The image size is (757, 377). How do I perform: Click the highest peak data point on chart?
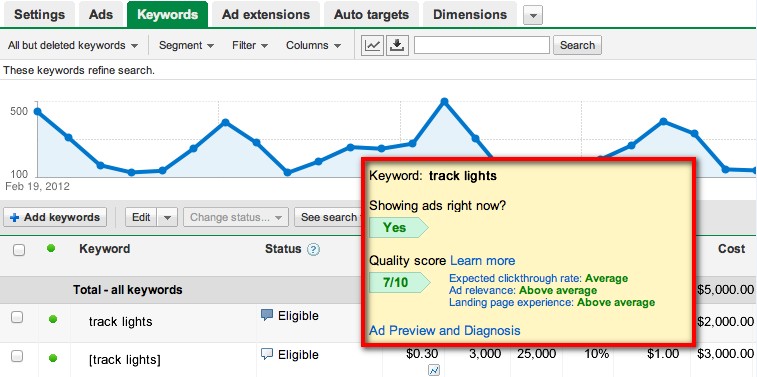[444, 102]
